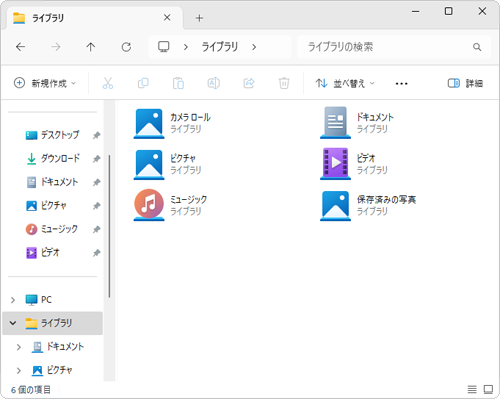The width and height of the screenshot is (500, 399).
Task: Collapse the ライブラリ tree node
Action: pyautogui.click(x=13, y=323)
